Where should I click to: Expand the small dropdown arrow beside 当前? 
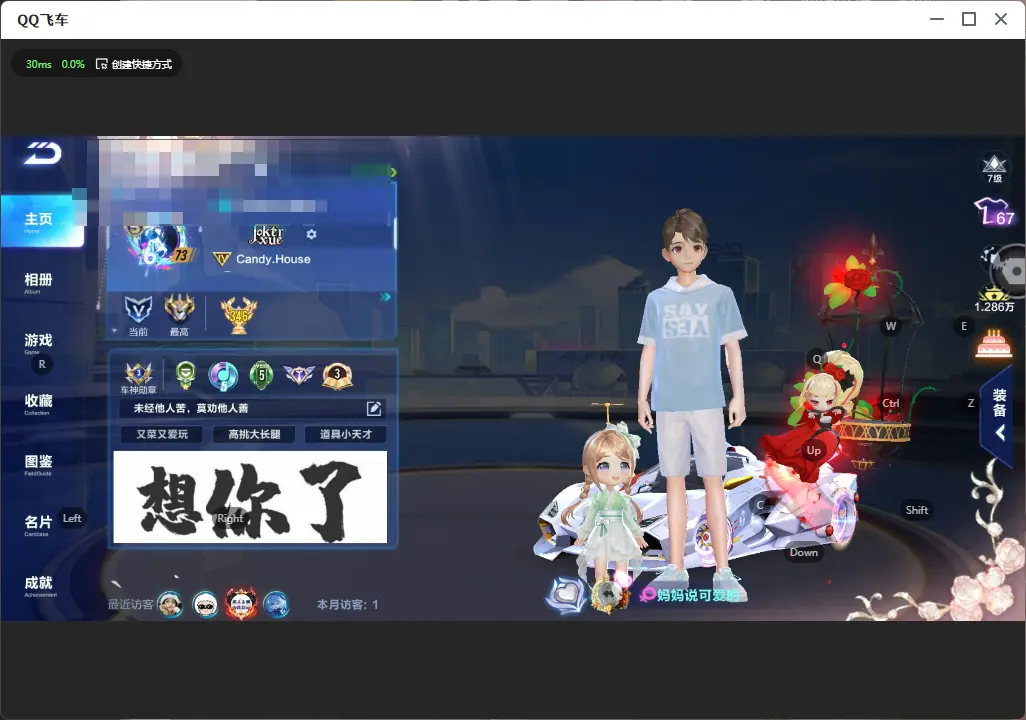115,331
